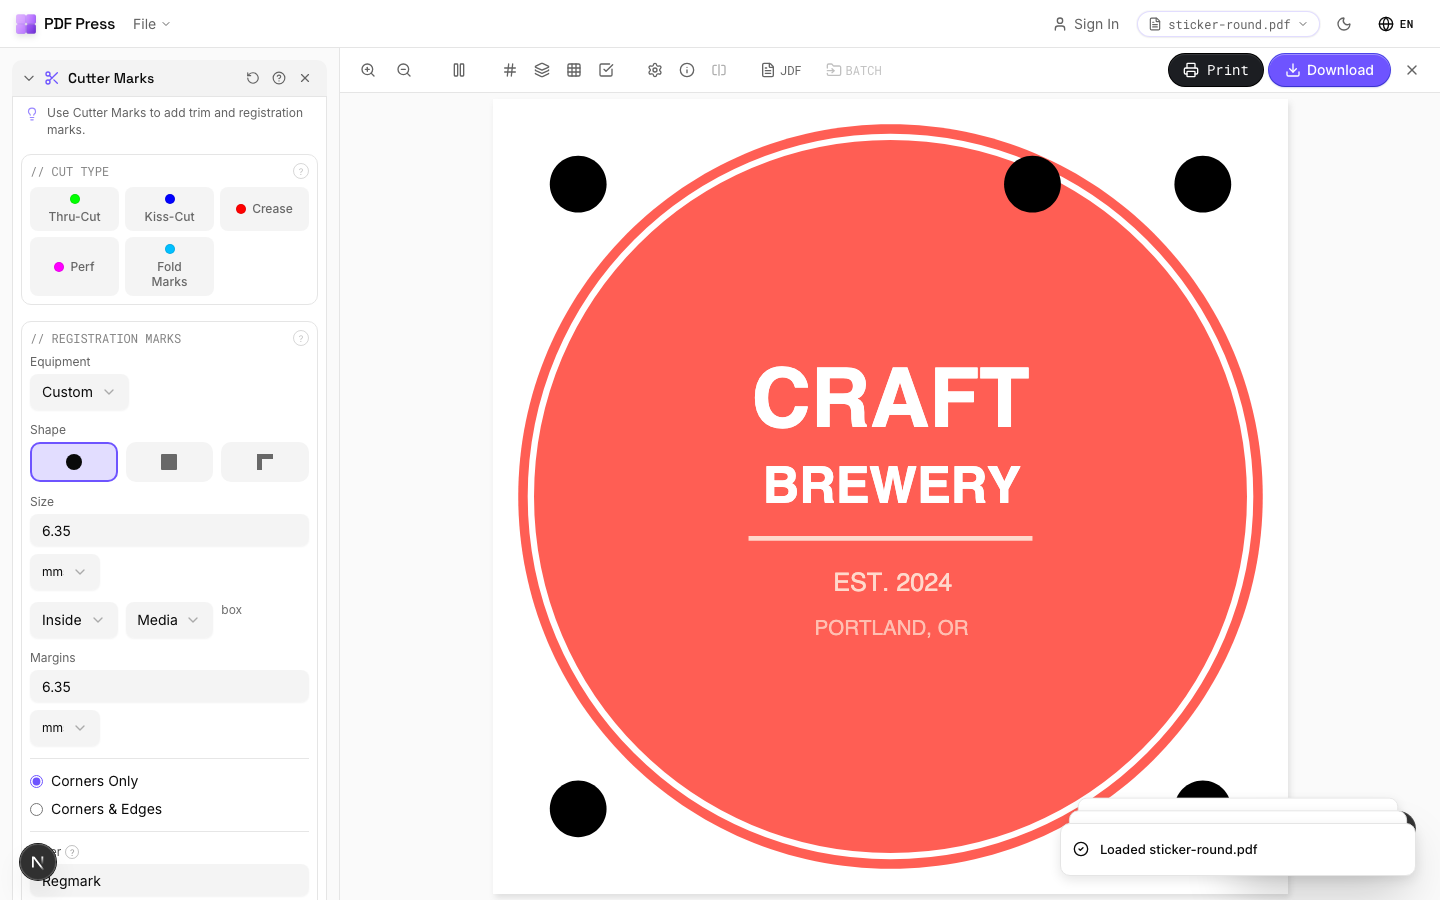Click the PDF Press brand name
This screenshot has height=900, width=1440.
[x=80, y=24]
